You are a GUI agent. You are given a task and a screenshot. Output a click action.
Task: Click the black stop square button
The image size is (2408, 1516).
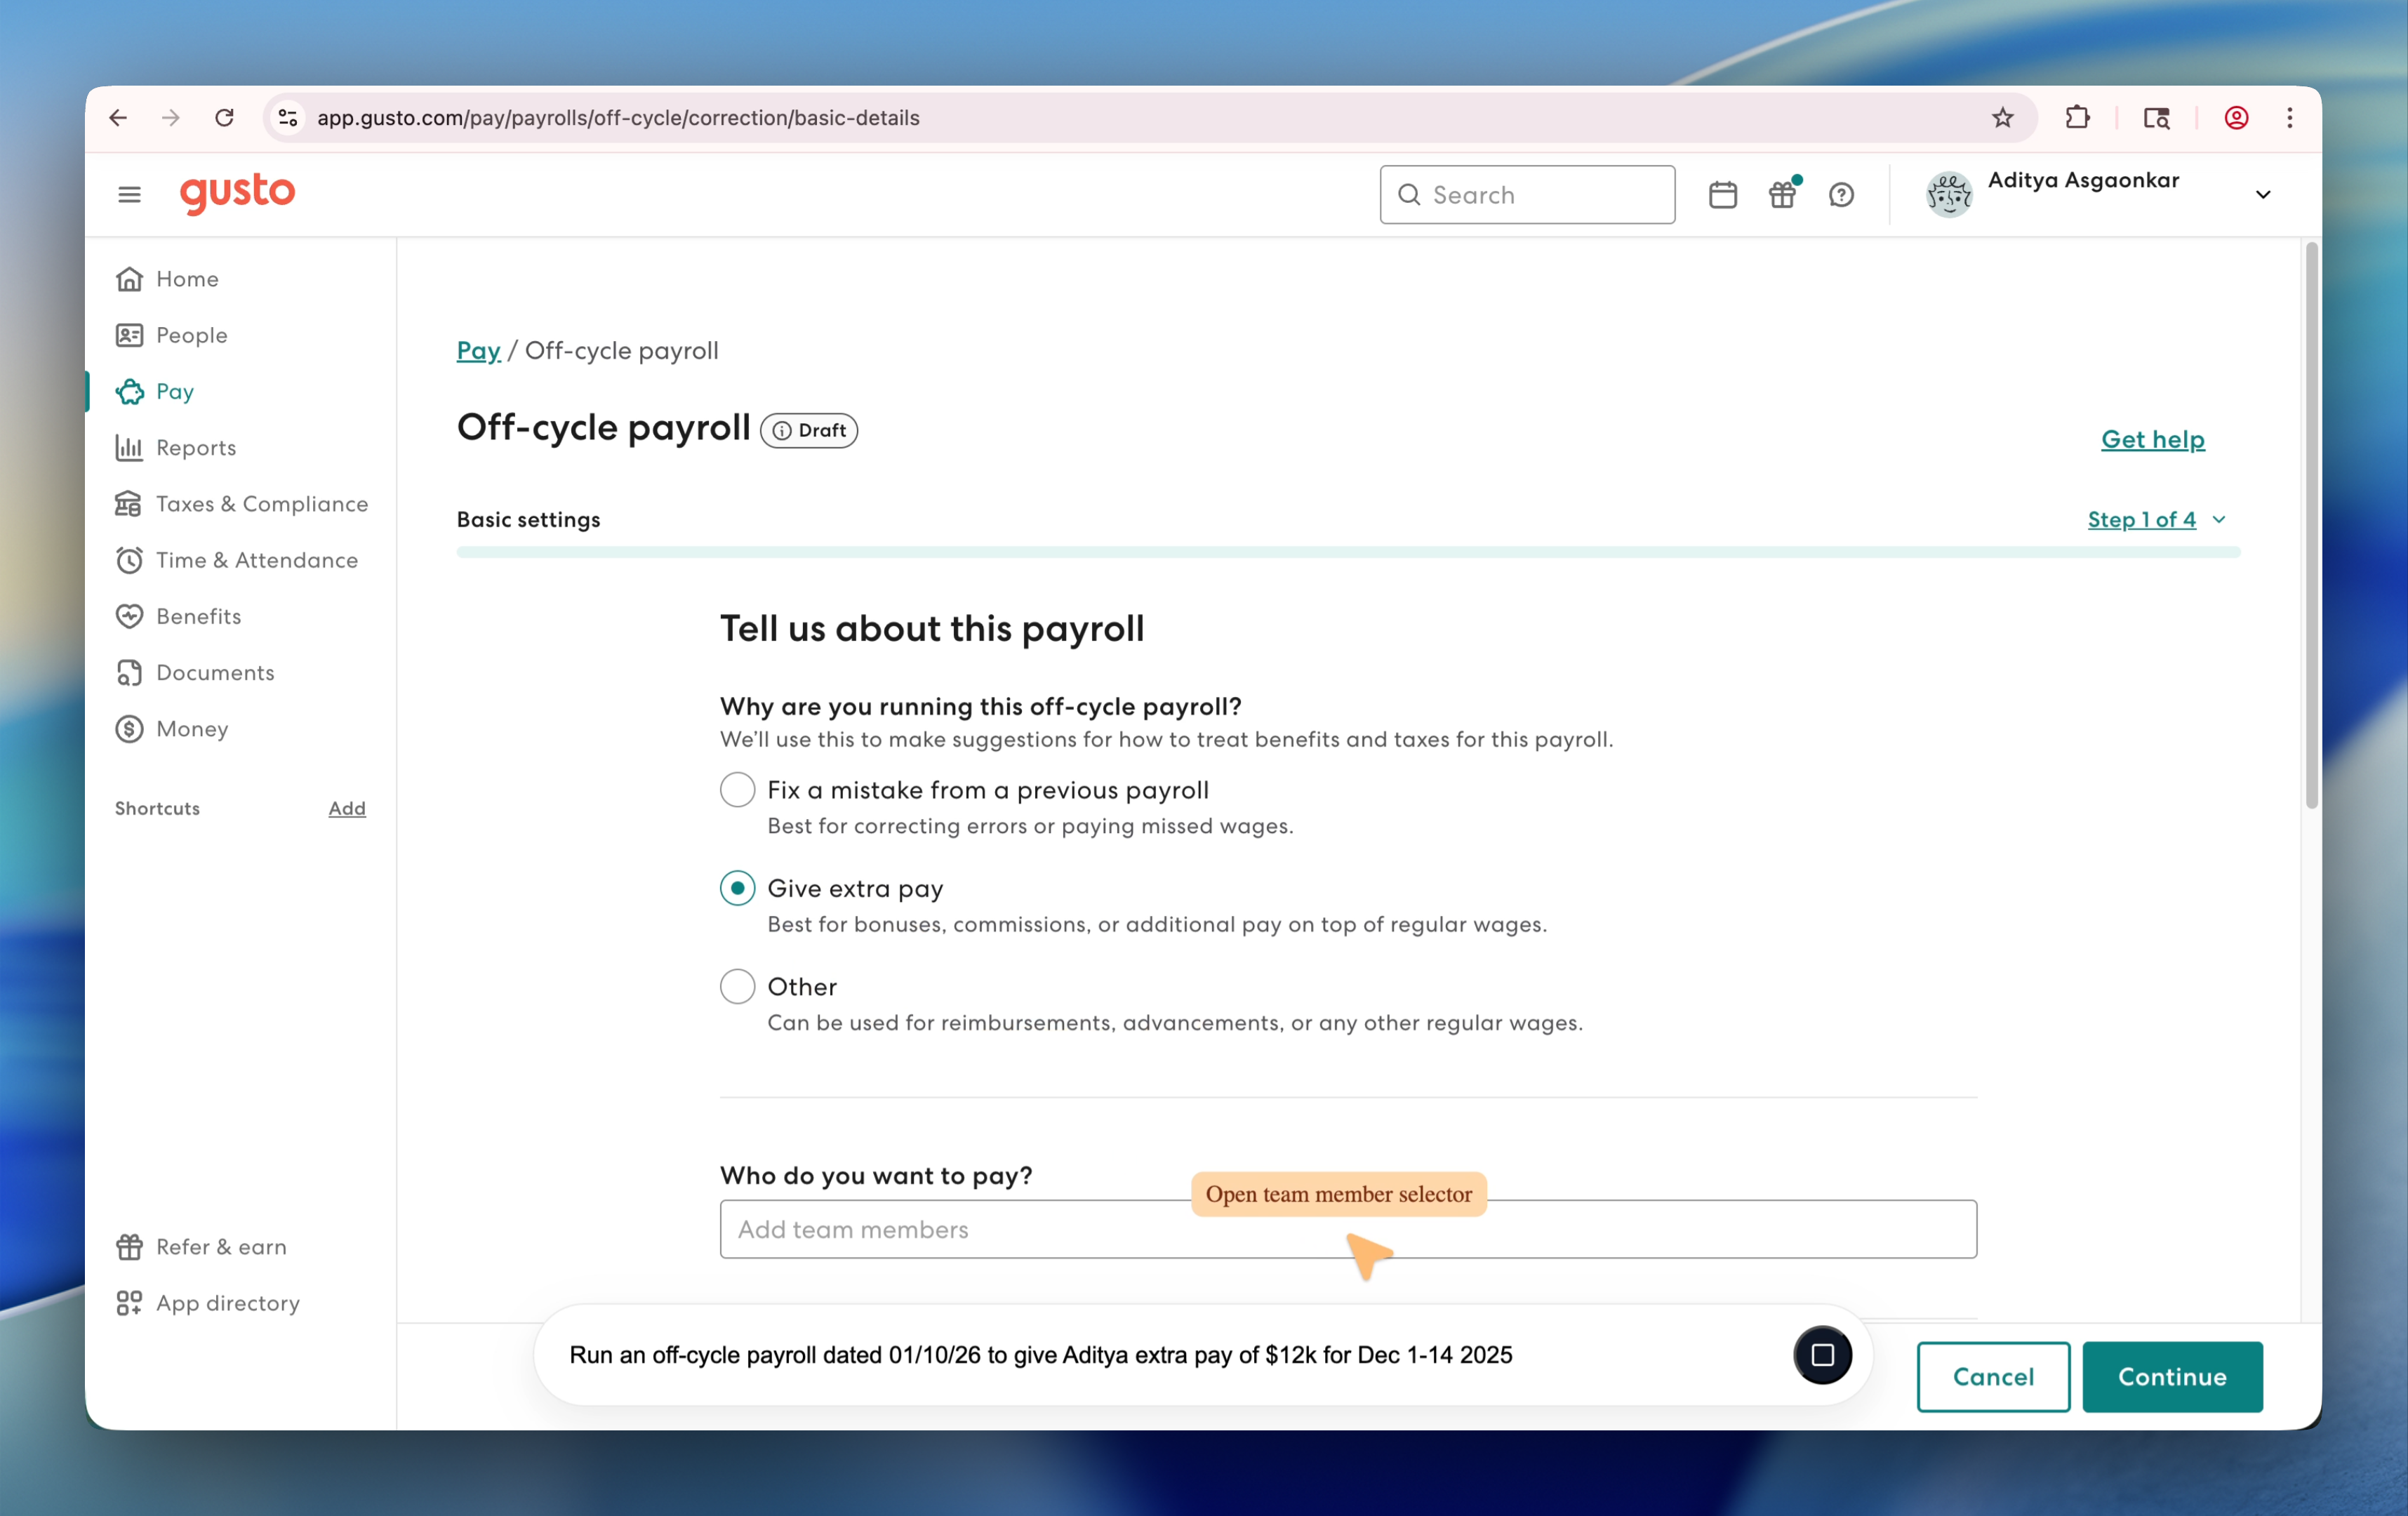pyautogui.click(x=1822, y=1354)
